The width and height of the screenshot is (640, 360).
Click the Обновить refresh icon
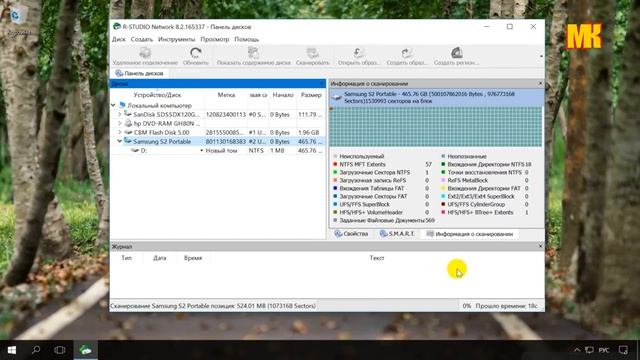196,53
